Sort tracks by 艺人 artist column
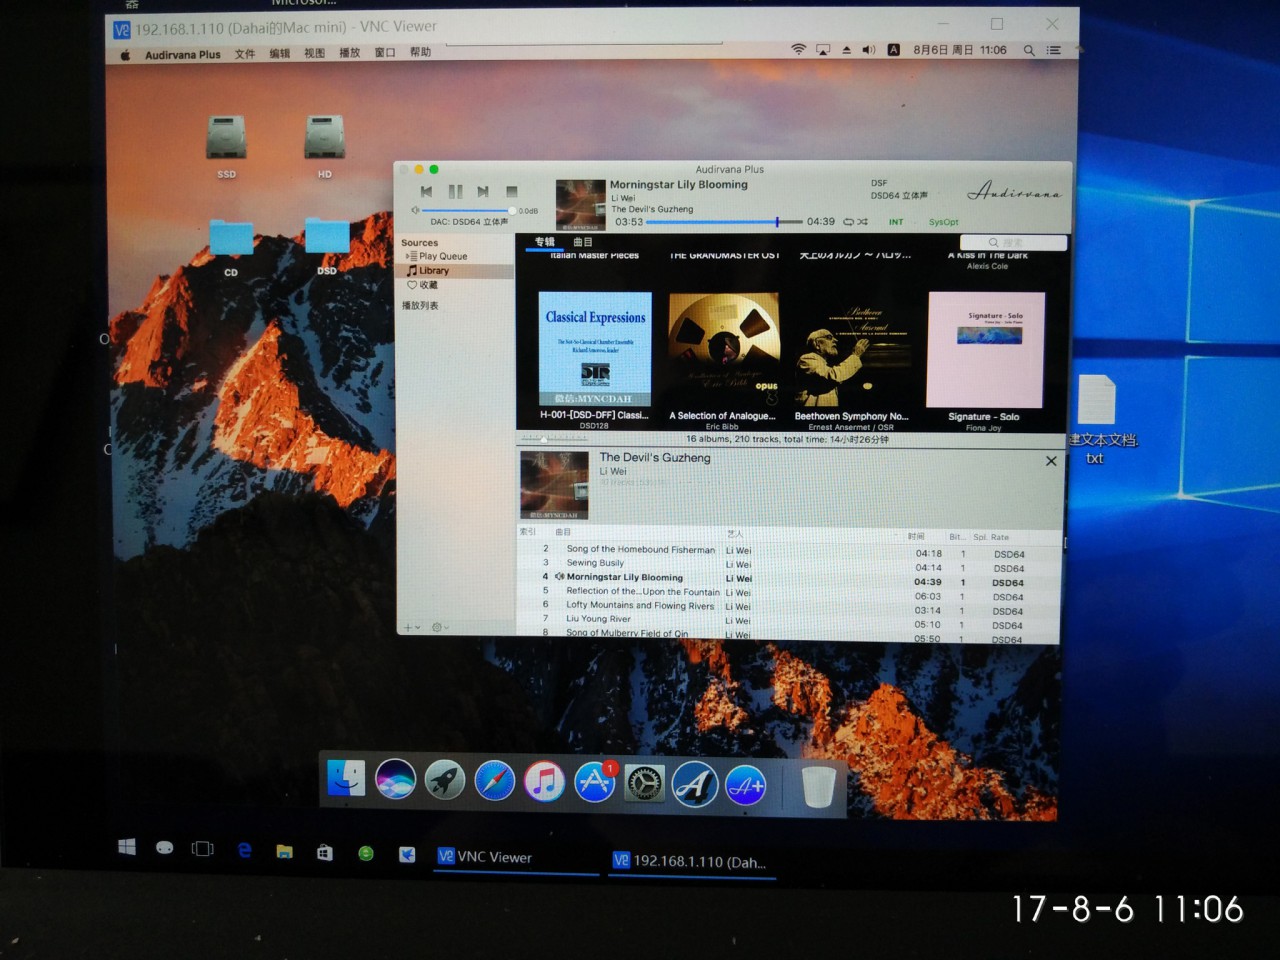Screen dimensions: 1280x960 (x=735, y=534)
